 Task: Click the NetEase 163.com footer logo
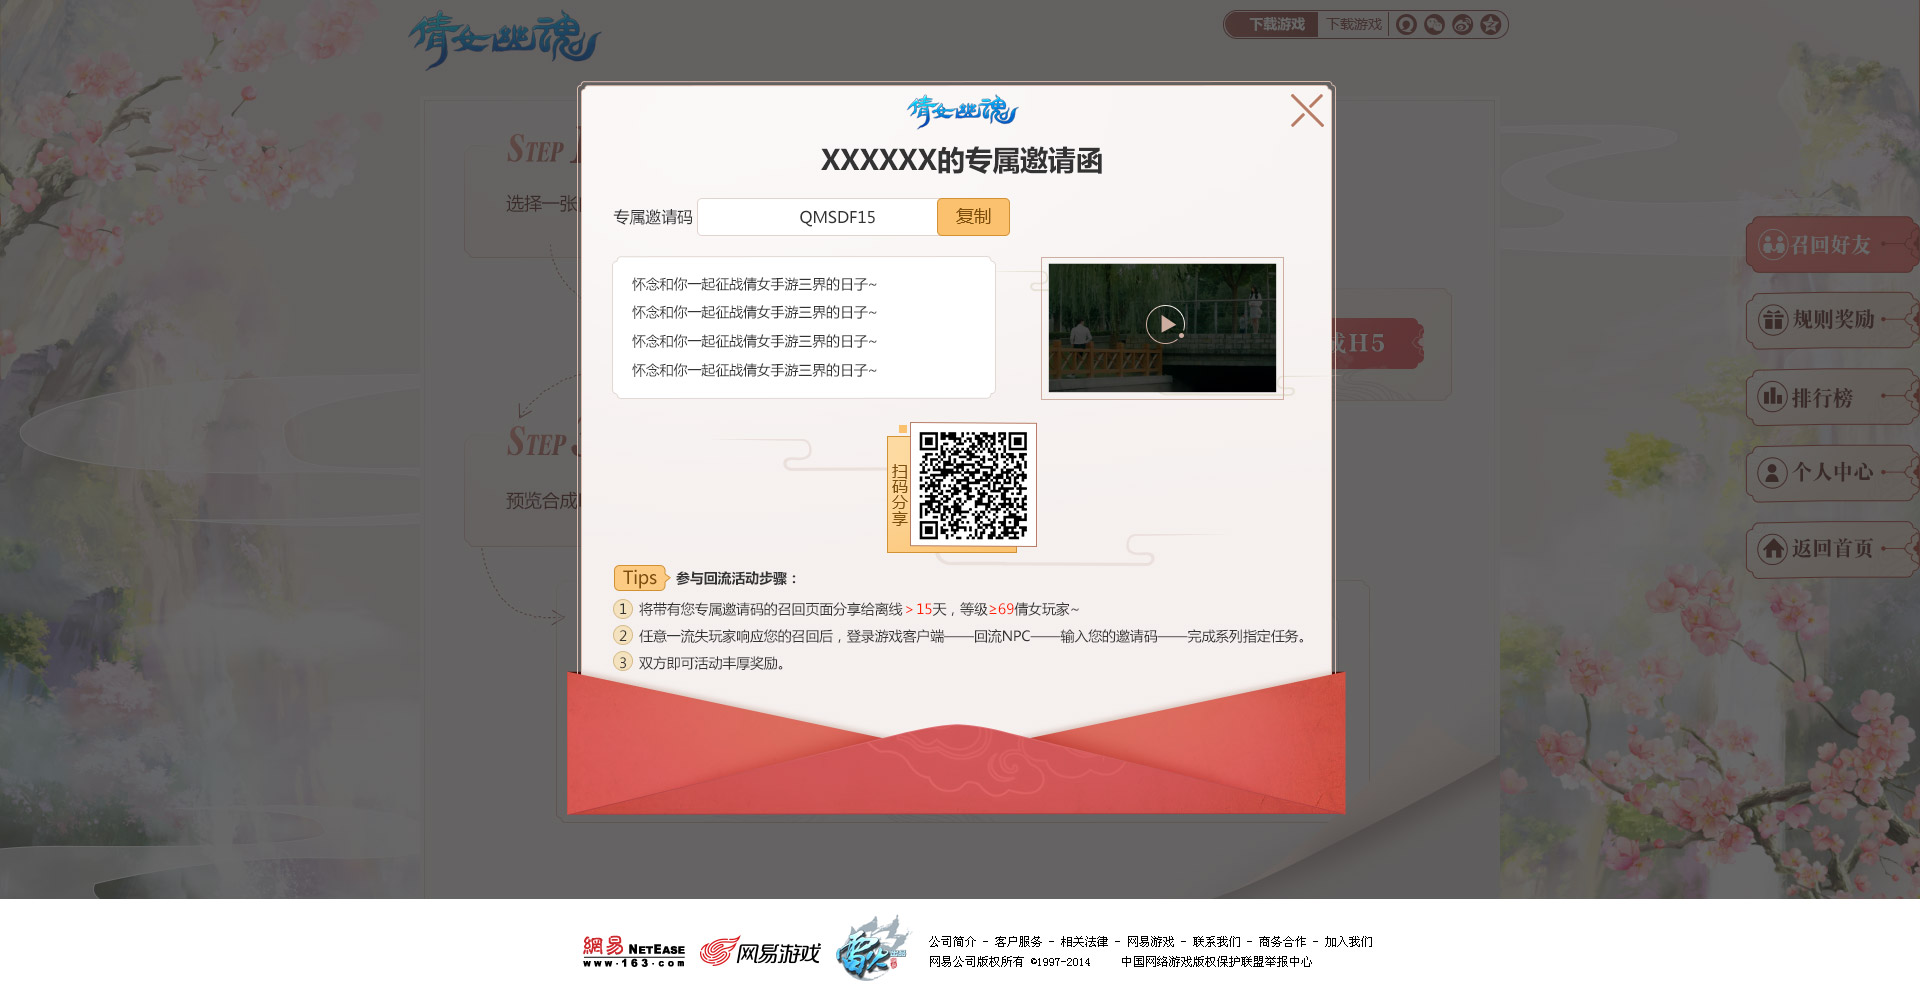[x=634, y=951]
